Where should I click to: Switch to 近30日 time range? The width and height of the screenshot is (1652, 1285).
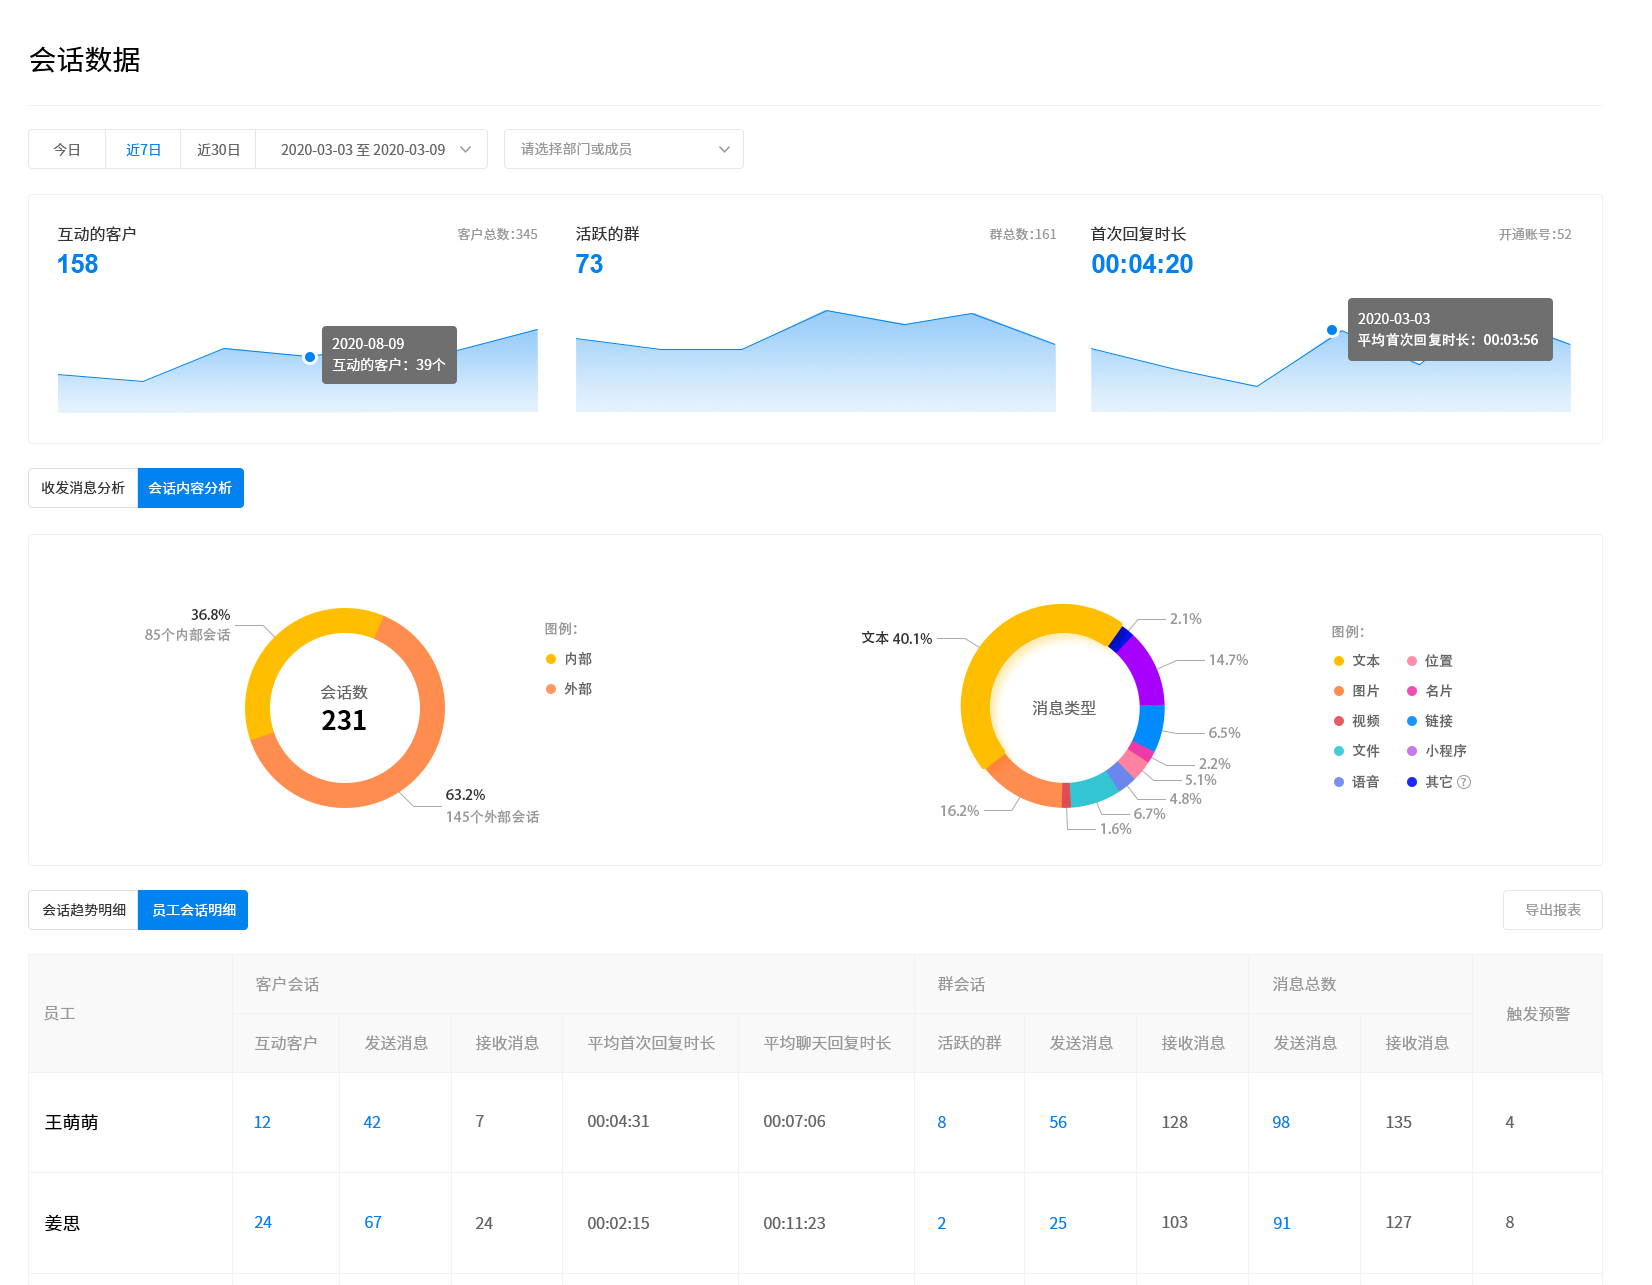(x=218, y=149)
